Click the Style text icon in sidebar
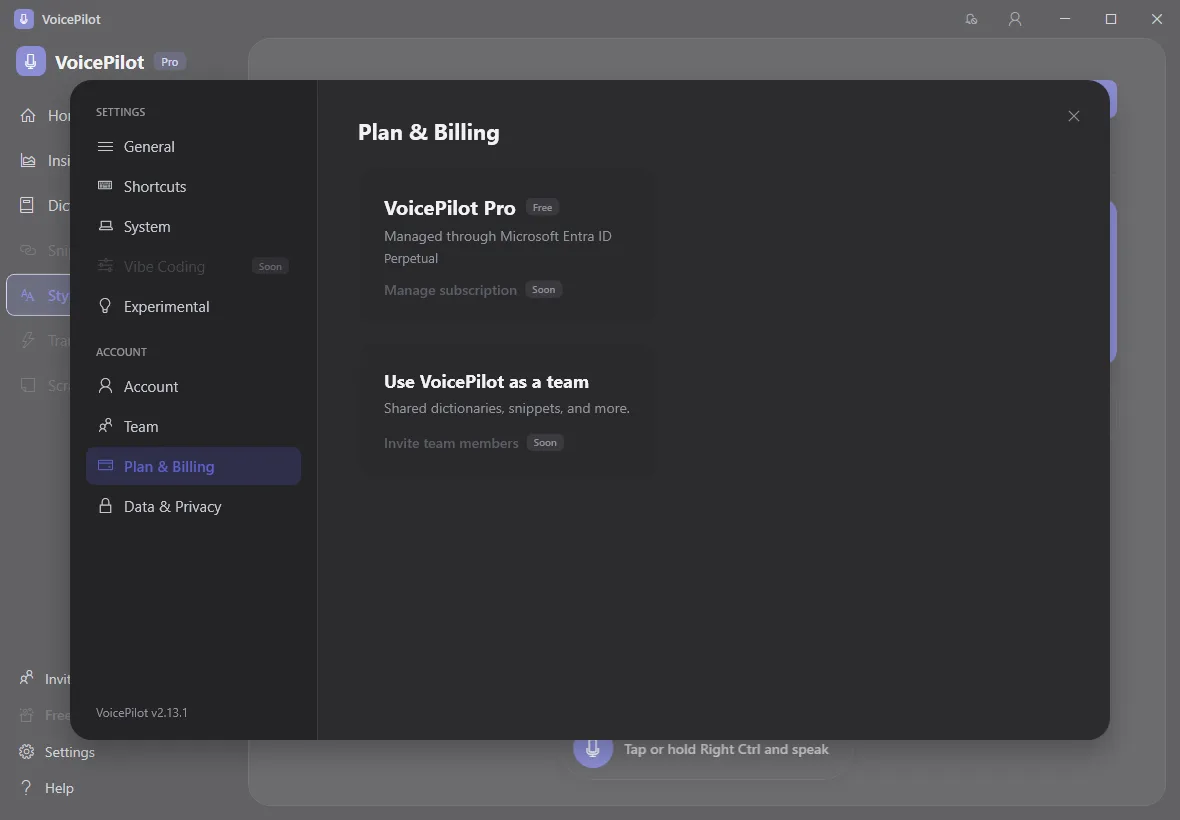This screenshot has height=820, width=1180. 28,295
